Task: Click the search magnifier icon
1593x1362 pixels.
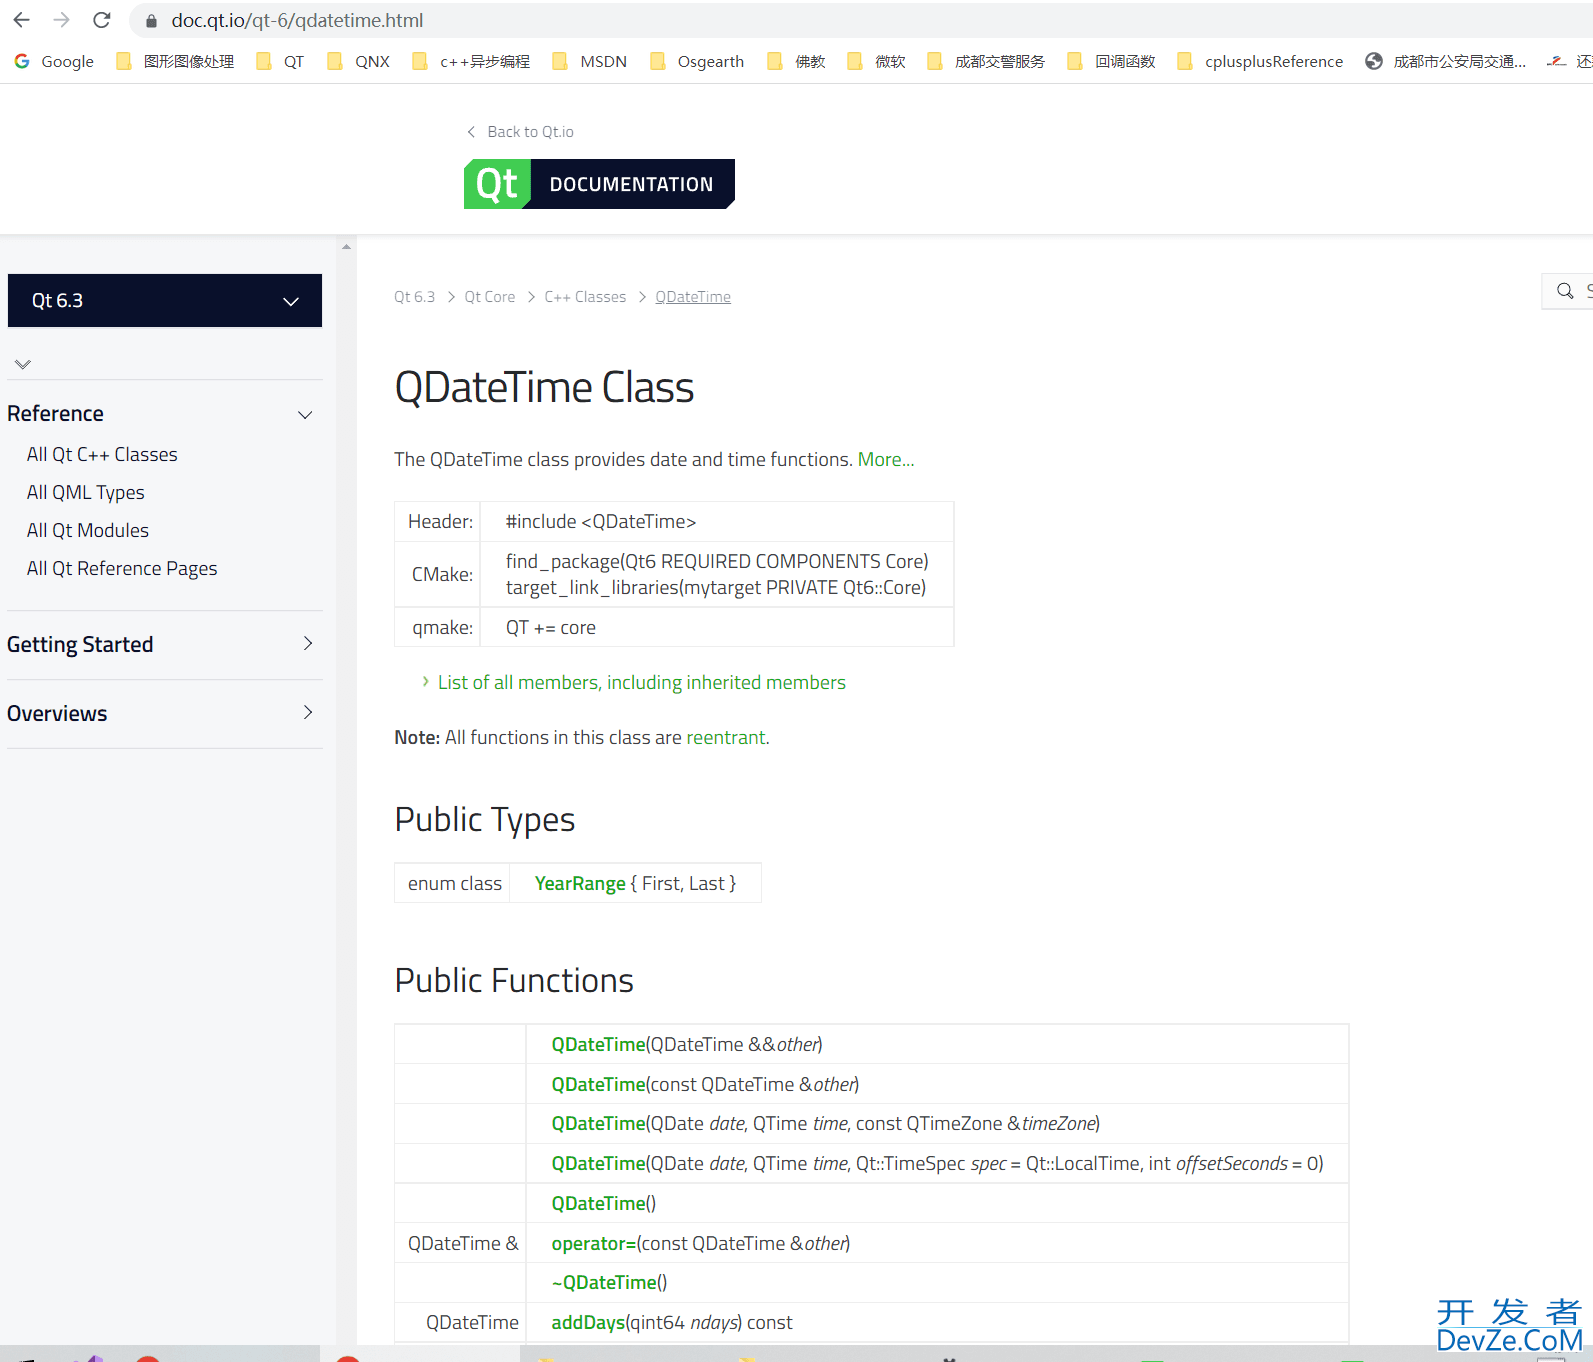Action: 1565,291
